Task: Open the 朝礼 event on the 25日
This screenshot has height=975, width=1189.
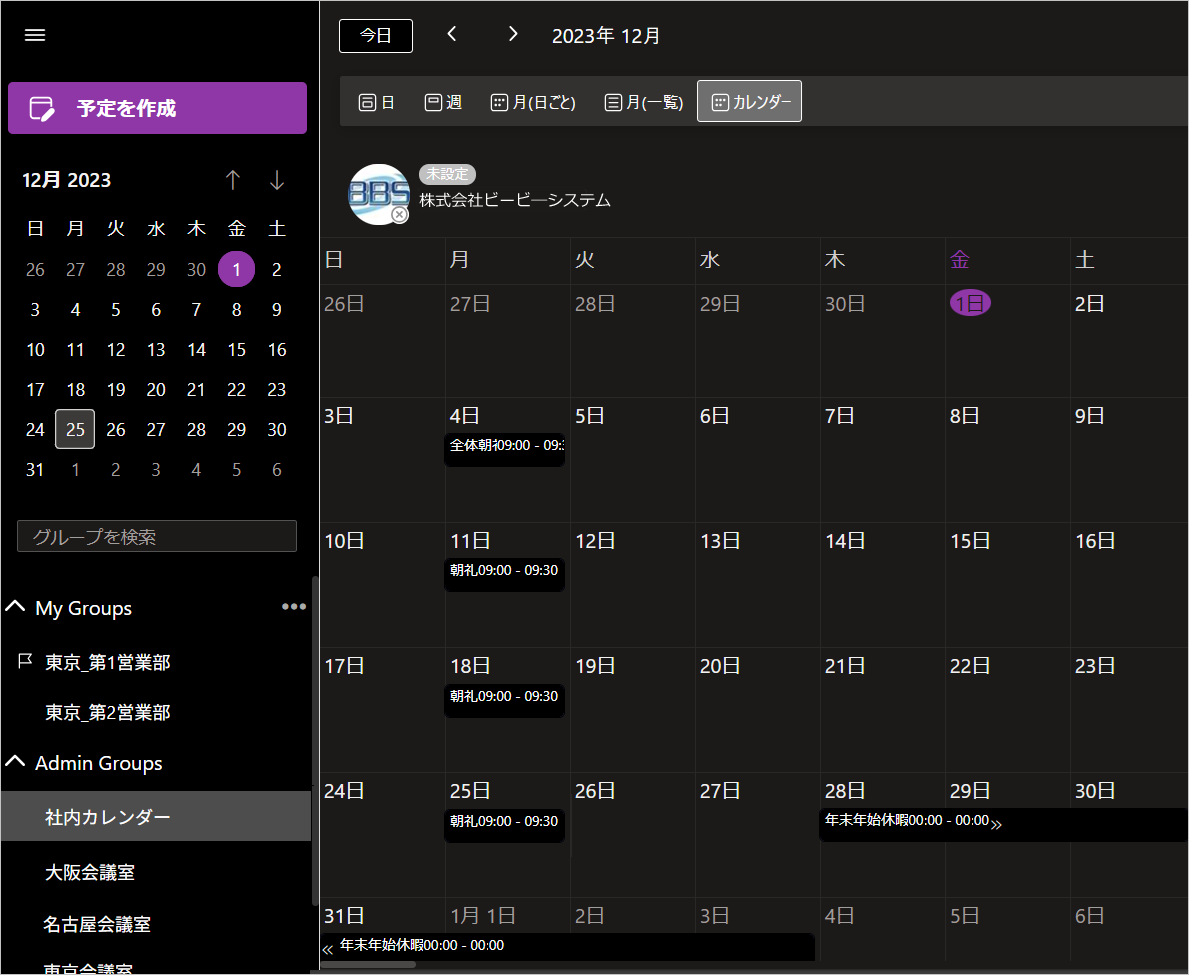Action: coord(505,825)
